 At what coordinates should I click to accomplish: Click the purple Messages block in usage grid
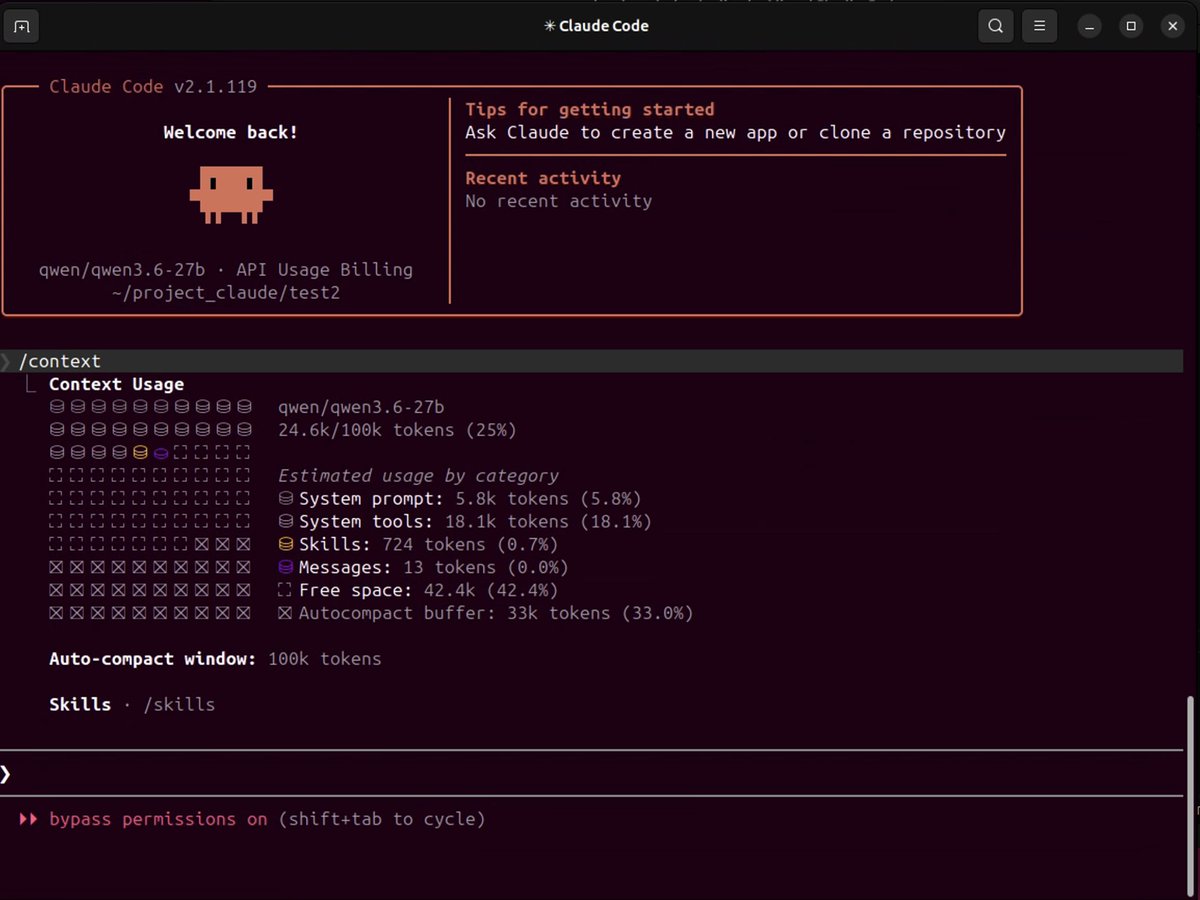[161, 452]
